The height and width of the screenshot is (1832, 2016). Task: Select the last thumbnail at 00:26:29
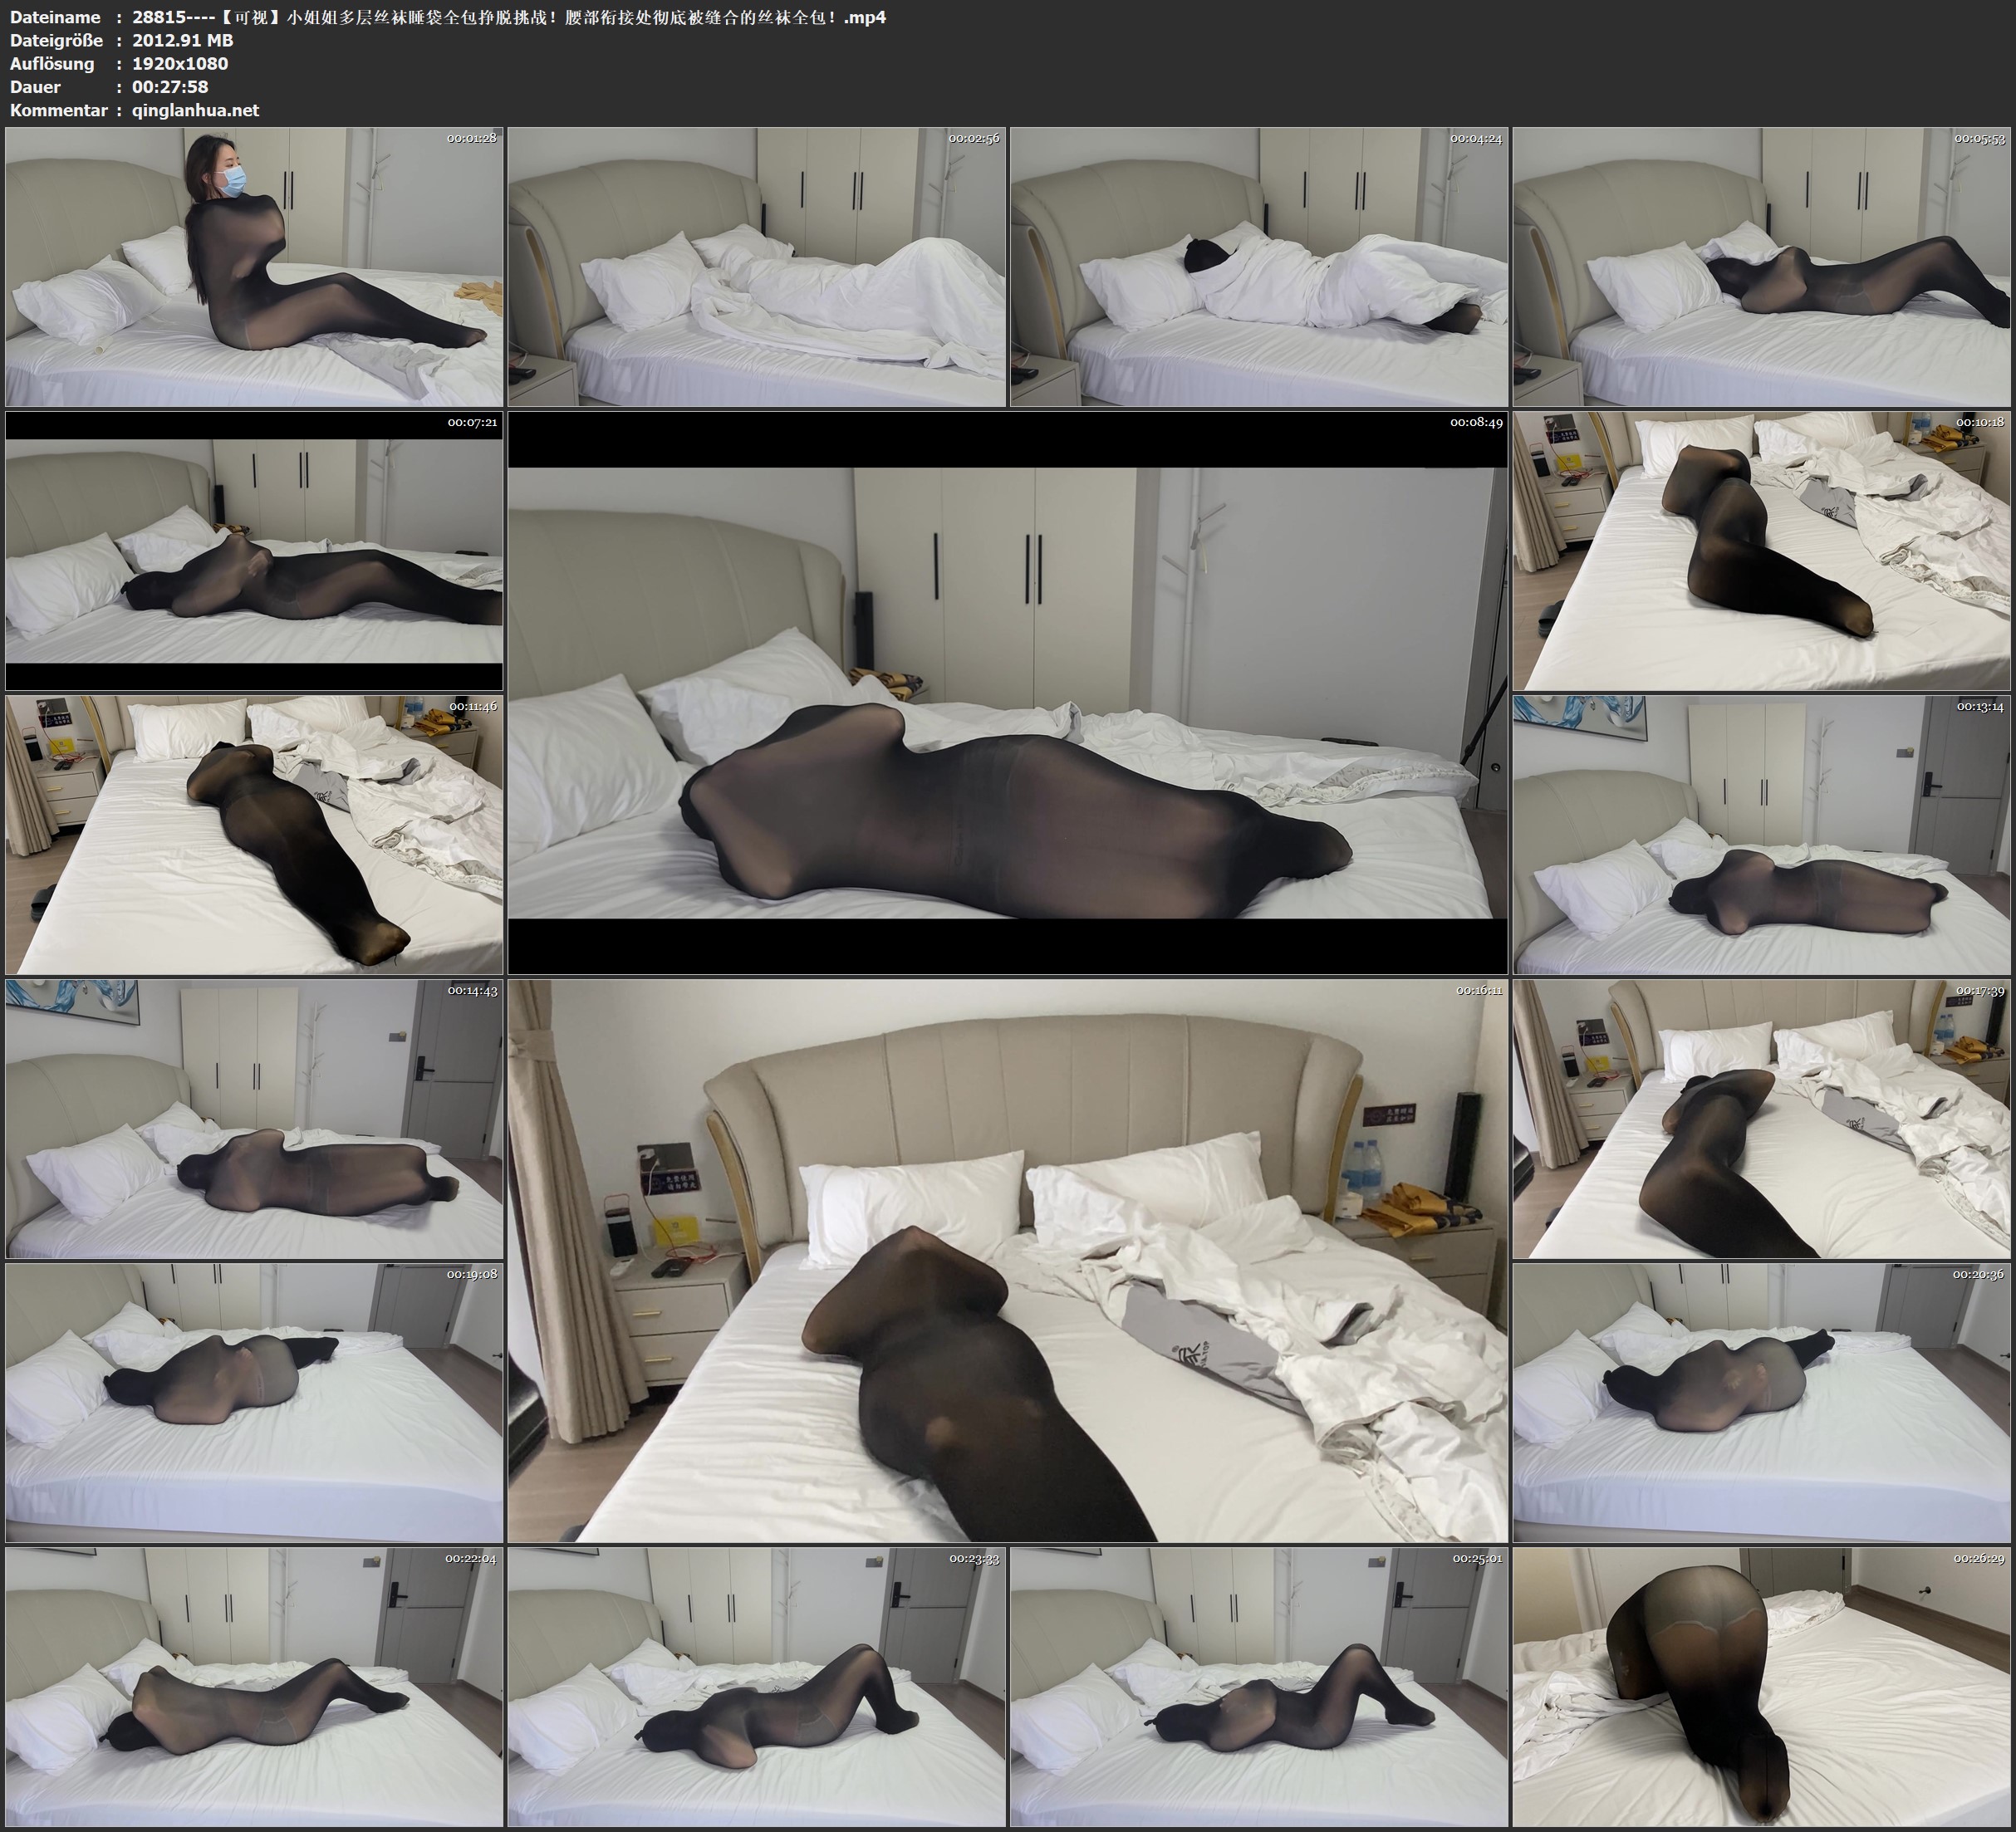click(x=1761, y=1687)
